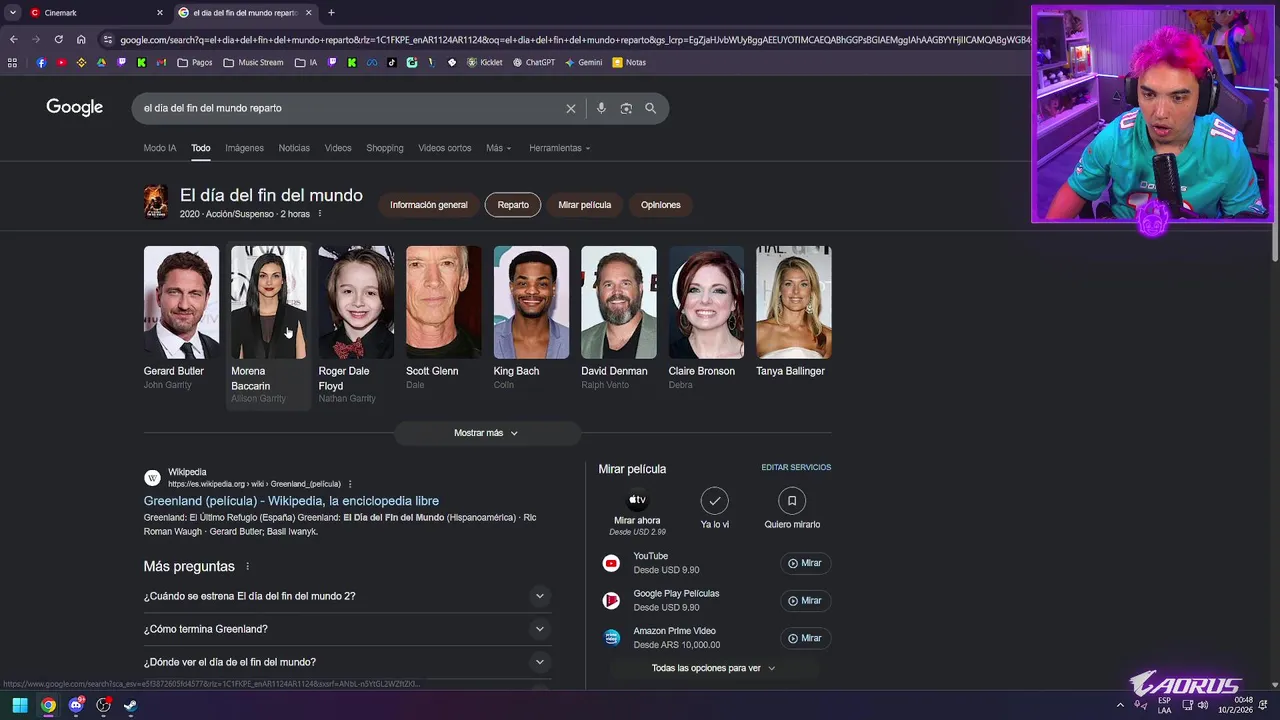
Task: Open options next to 'Más preguntas'
Action: [x=247, y=566]
